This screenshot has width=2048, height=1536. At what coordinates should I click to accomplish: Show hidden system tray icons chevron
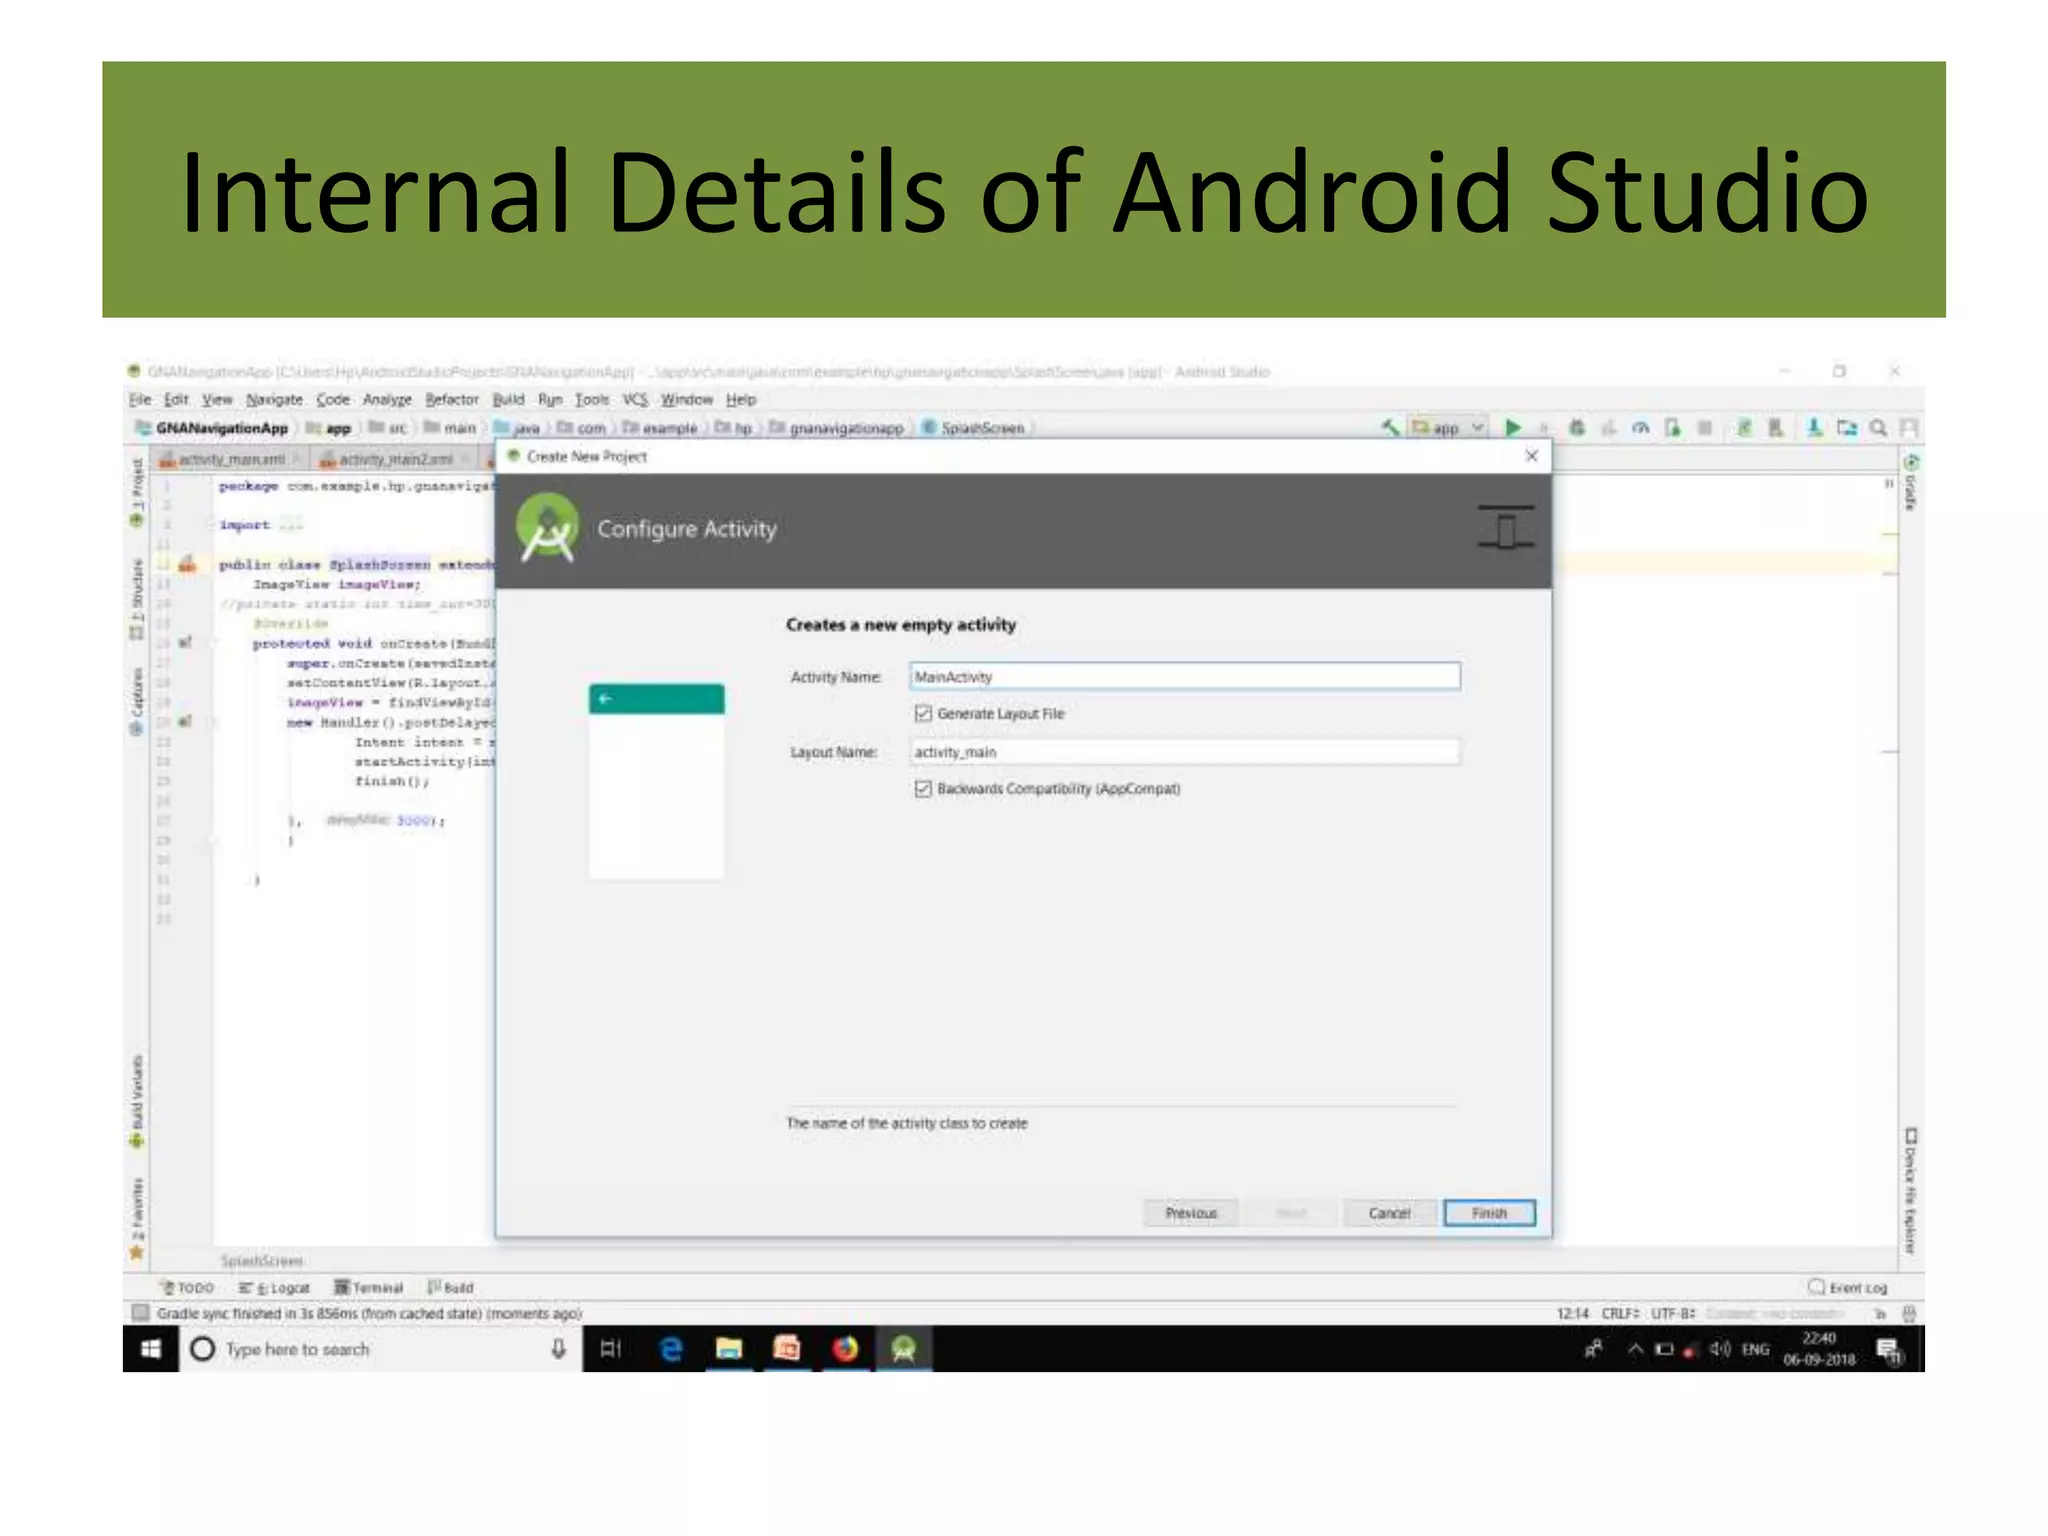point(1636,1349)
